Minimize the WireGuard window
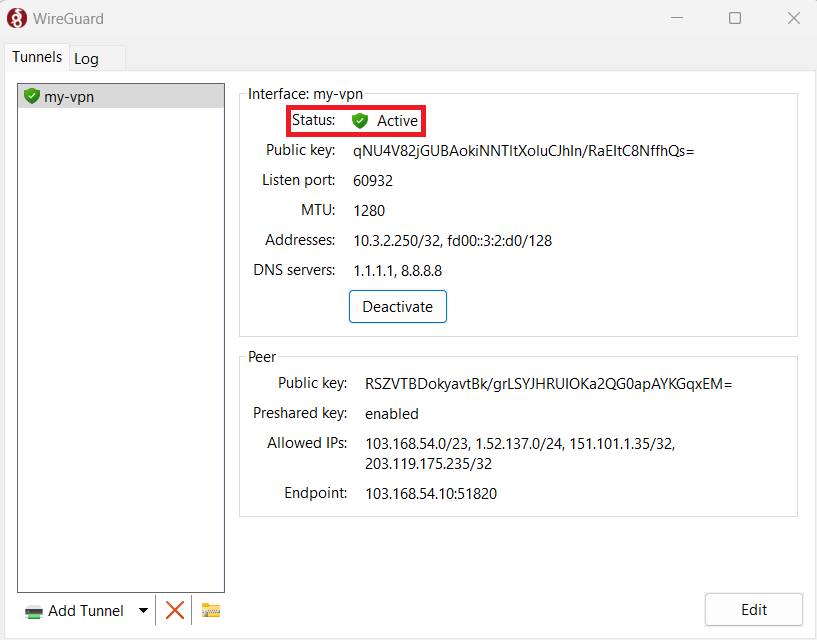 pos(677,18)
